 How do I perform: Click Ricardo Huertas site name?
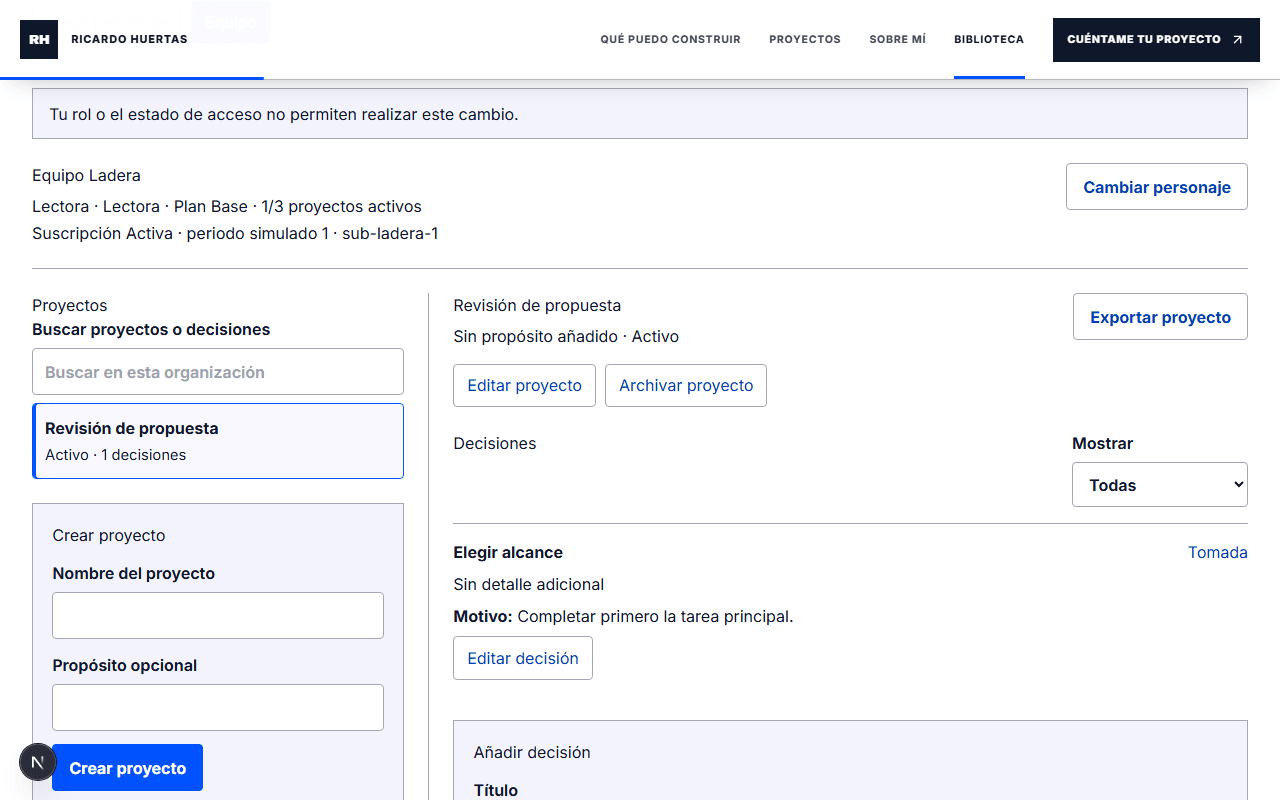129,40
